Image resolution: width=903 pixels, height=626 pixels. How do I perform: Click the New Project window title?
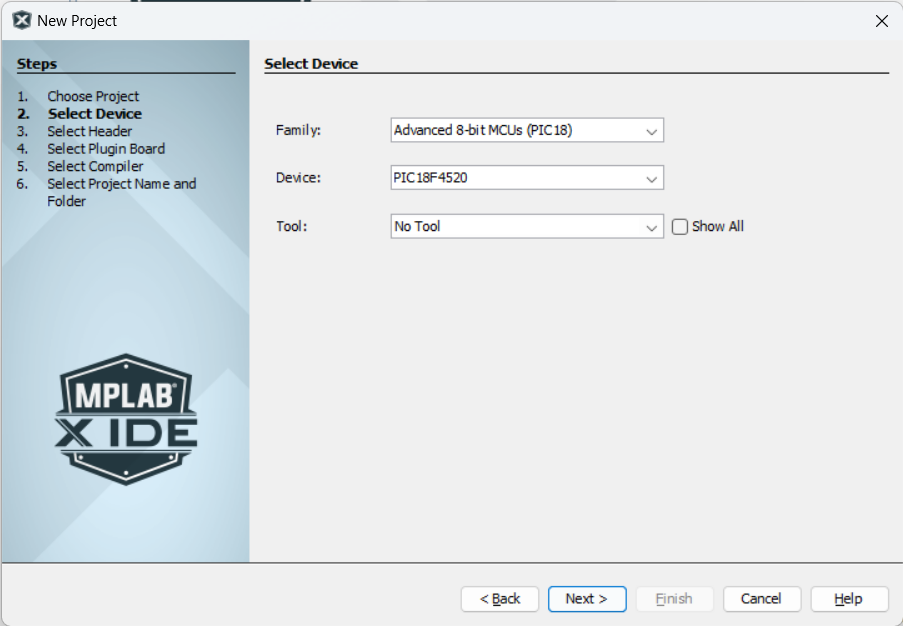click(x=77, y=21)
